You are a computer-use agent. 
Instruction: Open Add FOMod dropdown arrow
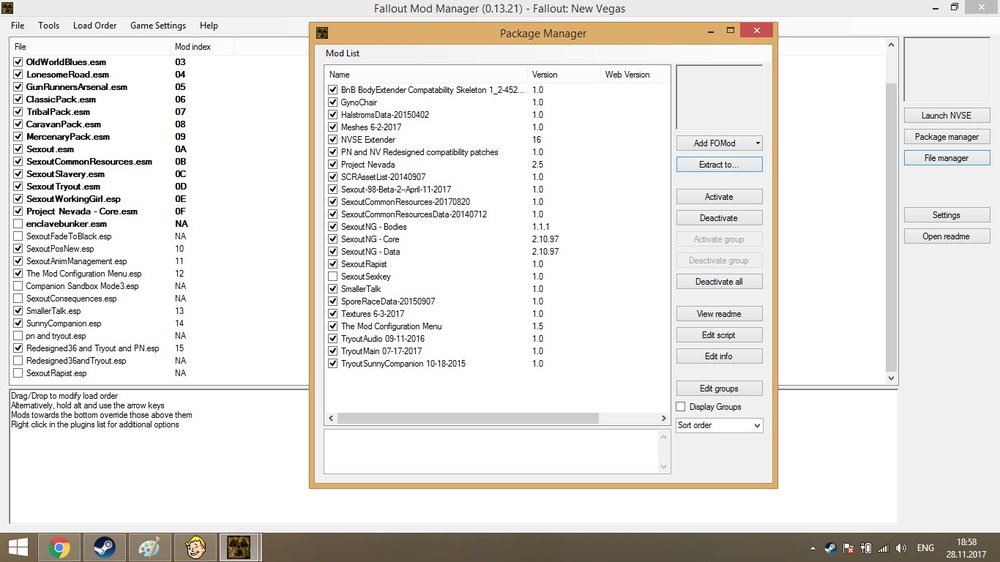tap(757, 143)
